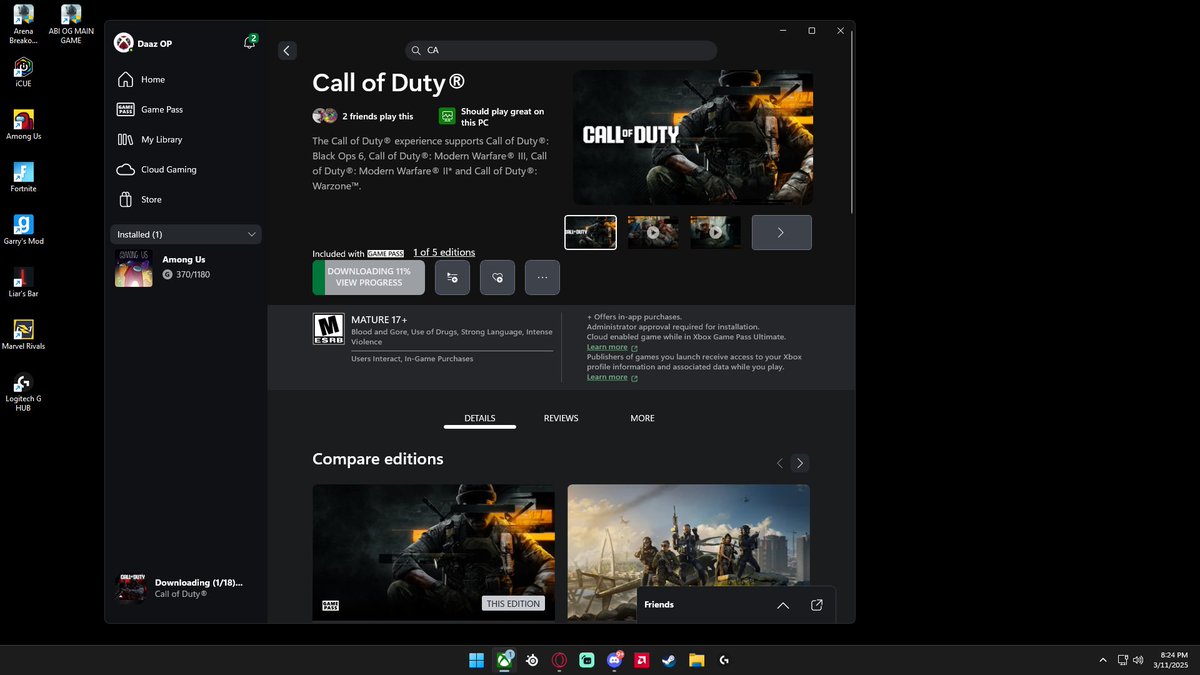Collapse the Installed (1) section
The width and height of the screenshot is (1200, 675).
(186, 234)
